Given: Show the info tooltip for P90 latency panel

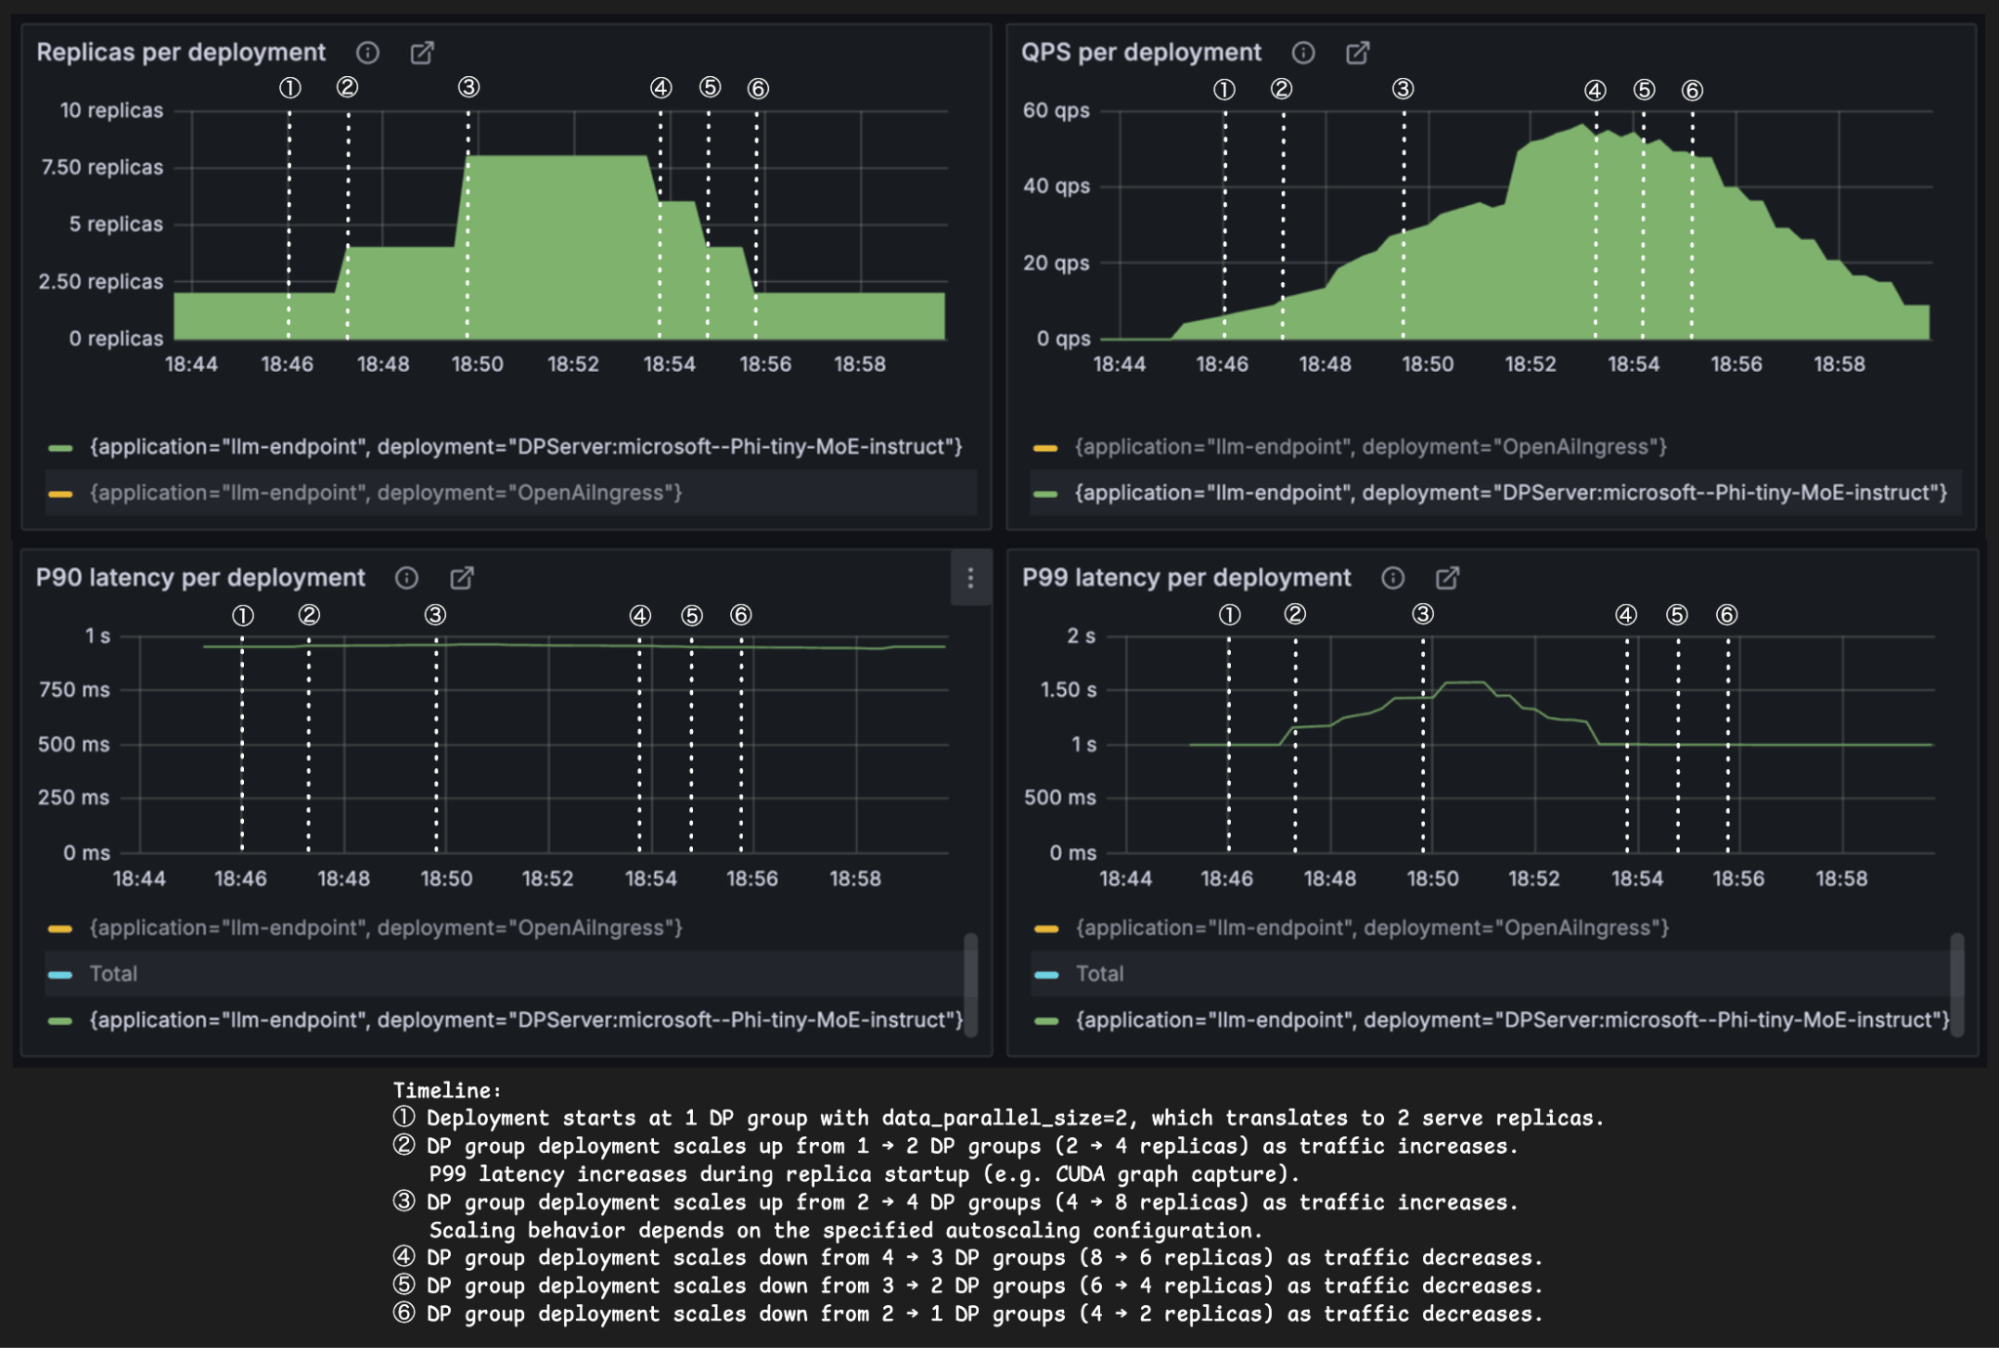Looking at the screenshot, I should click(x=406, y=578).
